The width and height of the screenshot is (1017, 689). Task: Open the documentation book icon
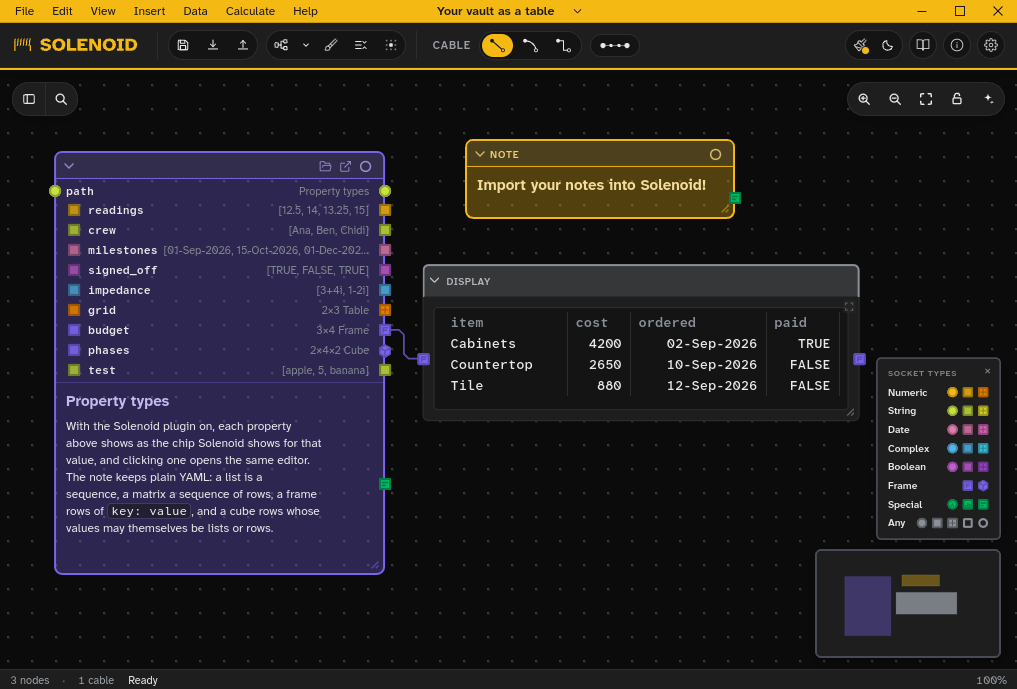pos(922,45)
